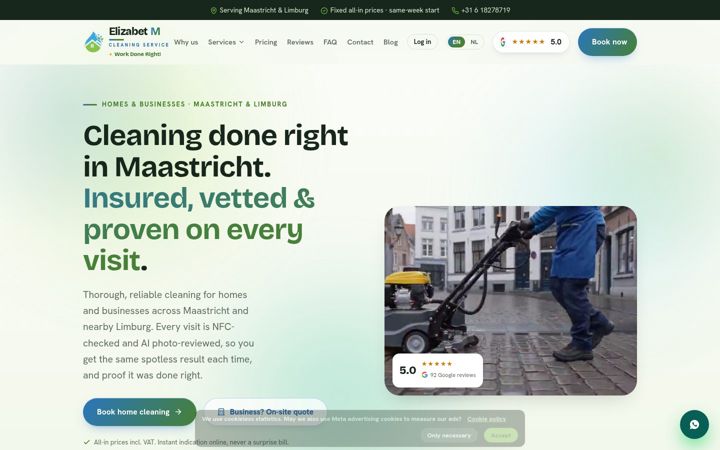Click 'HOMES & BUSINESSES · MAASTRICHT & LIMBURG' label

coord(194,104)
